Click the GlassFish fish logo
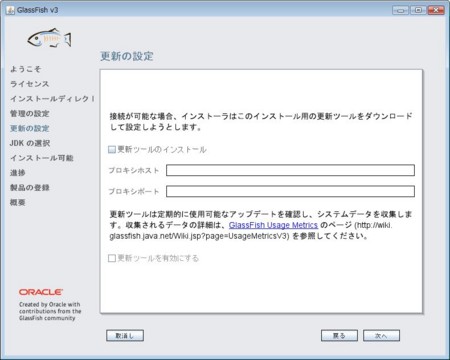The height and width of the screenshot is (360, 450). coord(49,38)
